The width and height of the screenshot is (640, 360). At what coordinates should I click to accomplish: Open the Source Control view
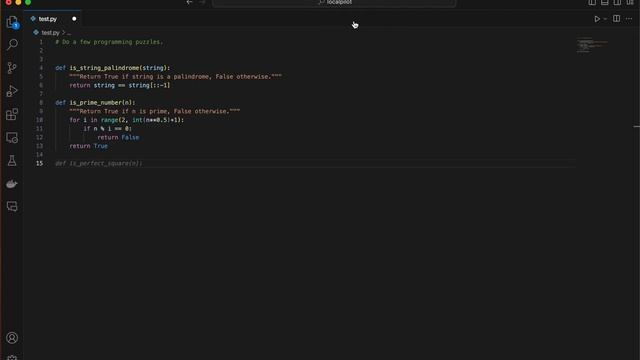click(x=12, y=68)
